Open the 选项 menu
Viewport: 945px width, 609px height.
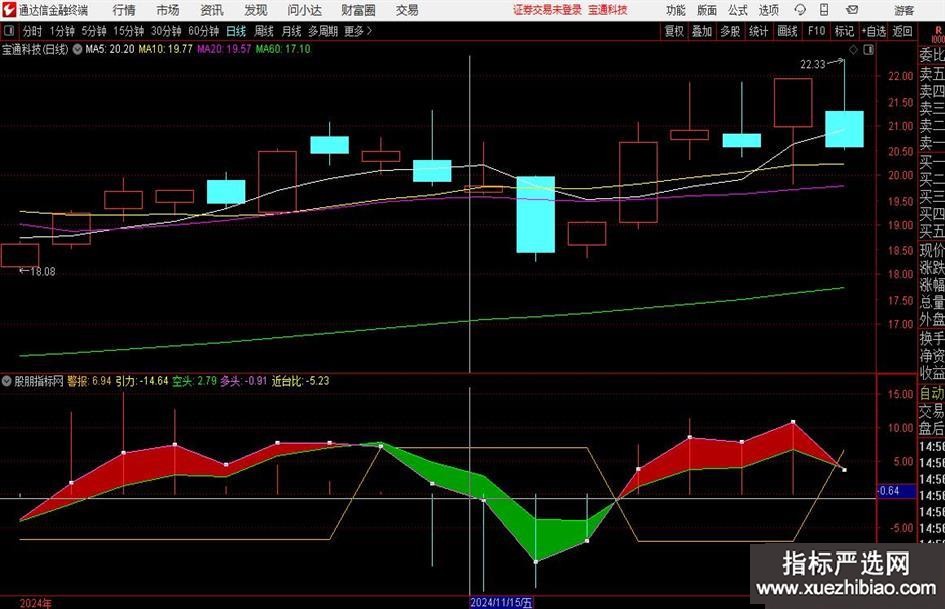click(x=768, y=10)
